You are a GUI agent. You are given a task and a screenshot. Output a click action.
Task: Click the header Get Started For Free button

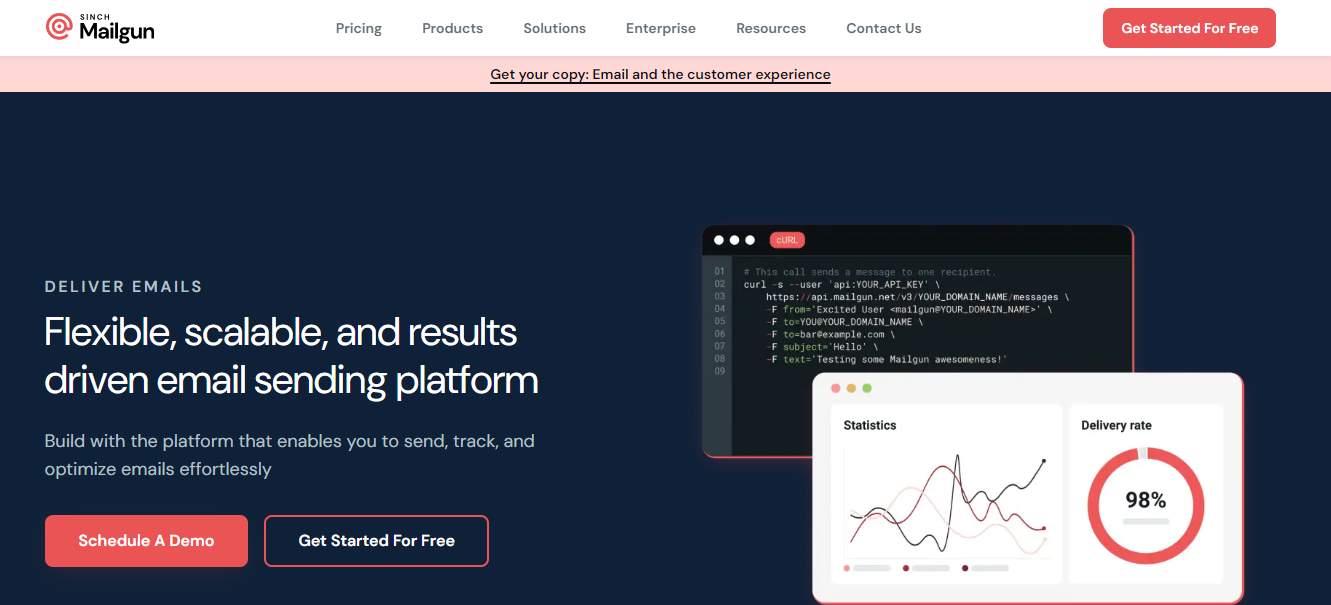pos(1189,28)
